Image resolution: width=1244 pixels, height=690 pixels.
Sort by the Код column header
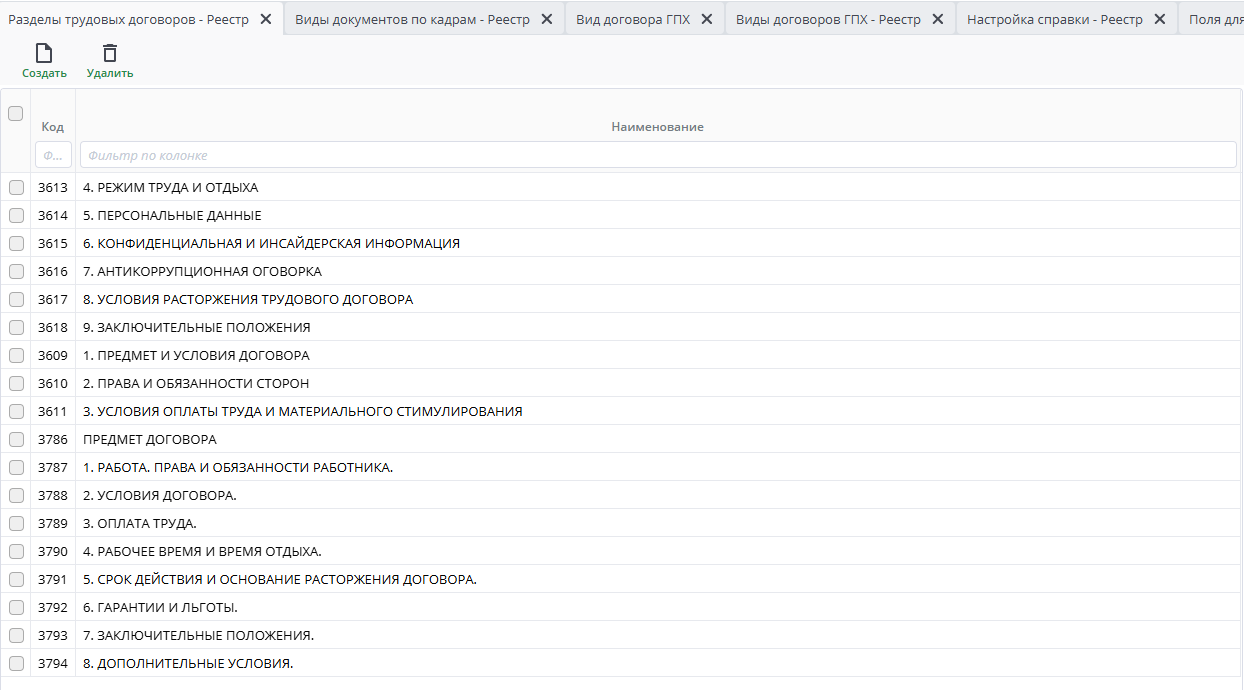(52, 127)
